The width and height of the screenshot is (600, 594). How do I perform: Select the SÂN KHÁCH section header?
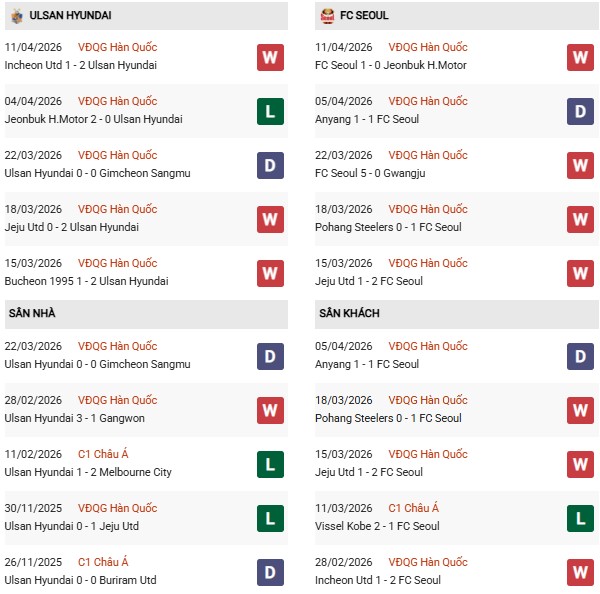pyautogui.click(x=348, y=314)
